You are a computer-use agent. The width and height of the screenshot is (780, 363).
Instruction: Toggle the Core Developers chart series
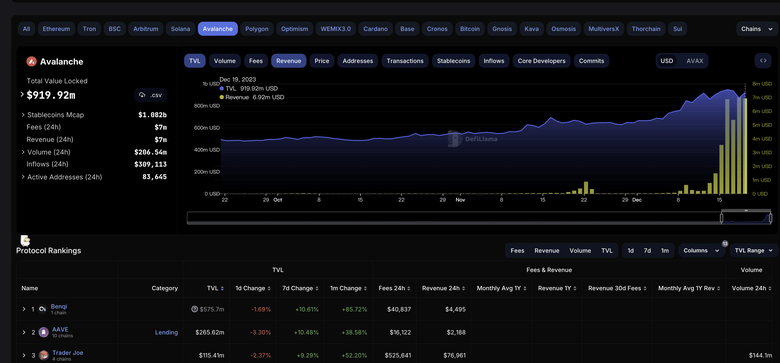click(541, 61)
